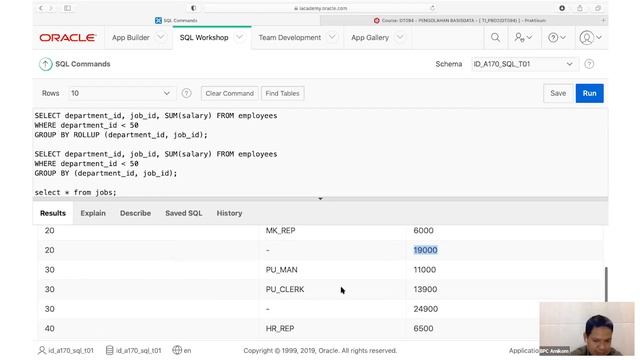Click 'select * from jobs;' line in editor
This screenshot has height=360, width=640.
pos(76,192)
